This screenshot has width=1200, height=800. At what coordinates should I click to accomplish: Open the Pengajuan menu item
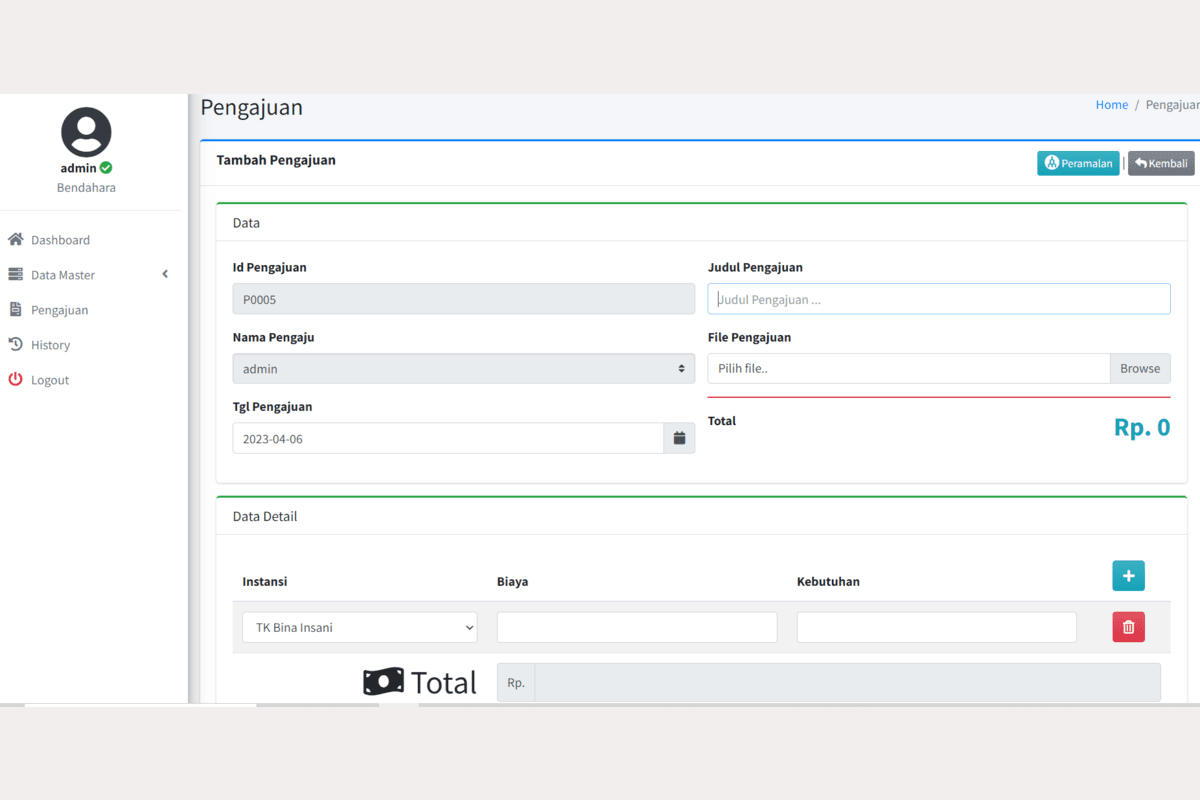(x=59, y=310)
